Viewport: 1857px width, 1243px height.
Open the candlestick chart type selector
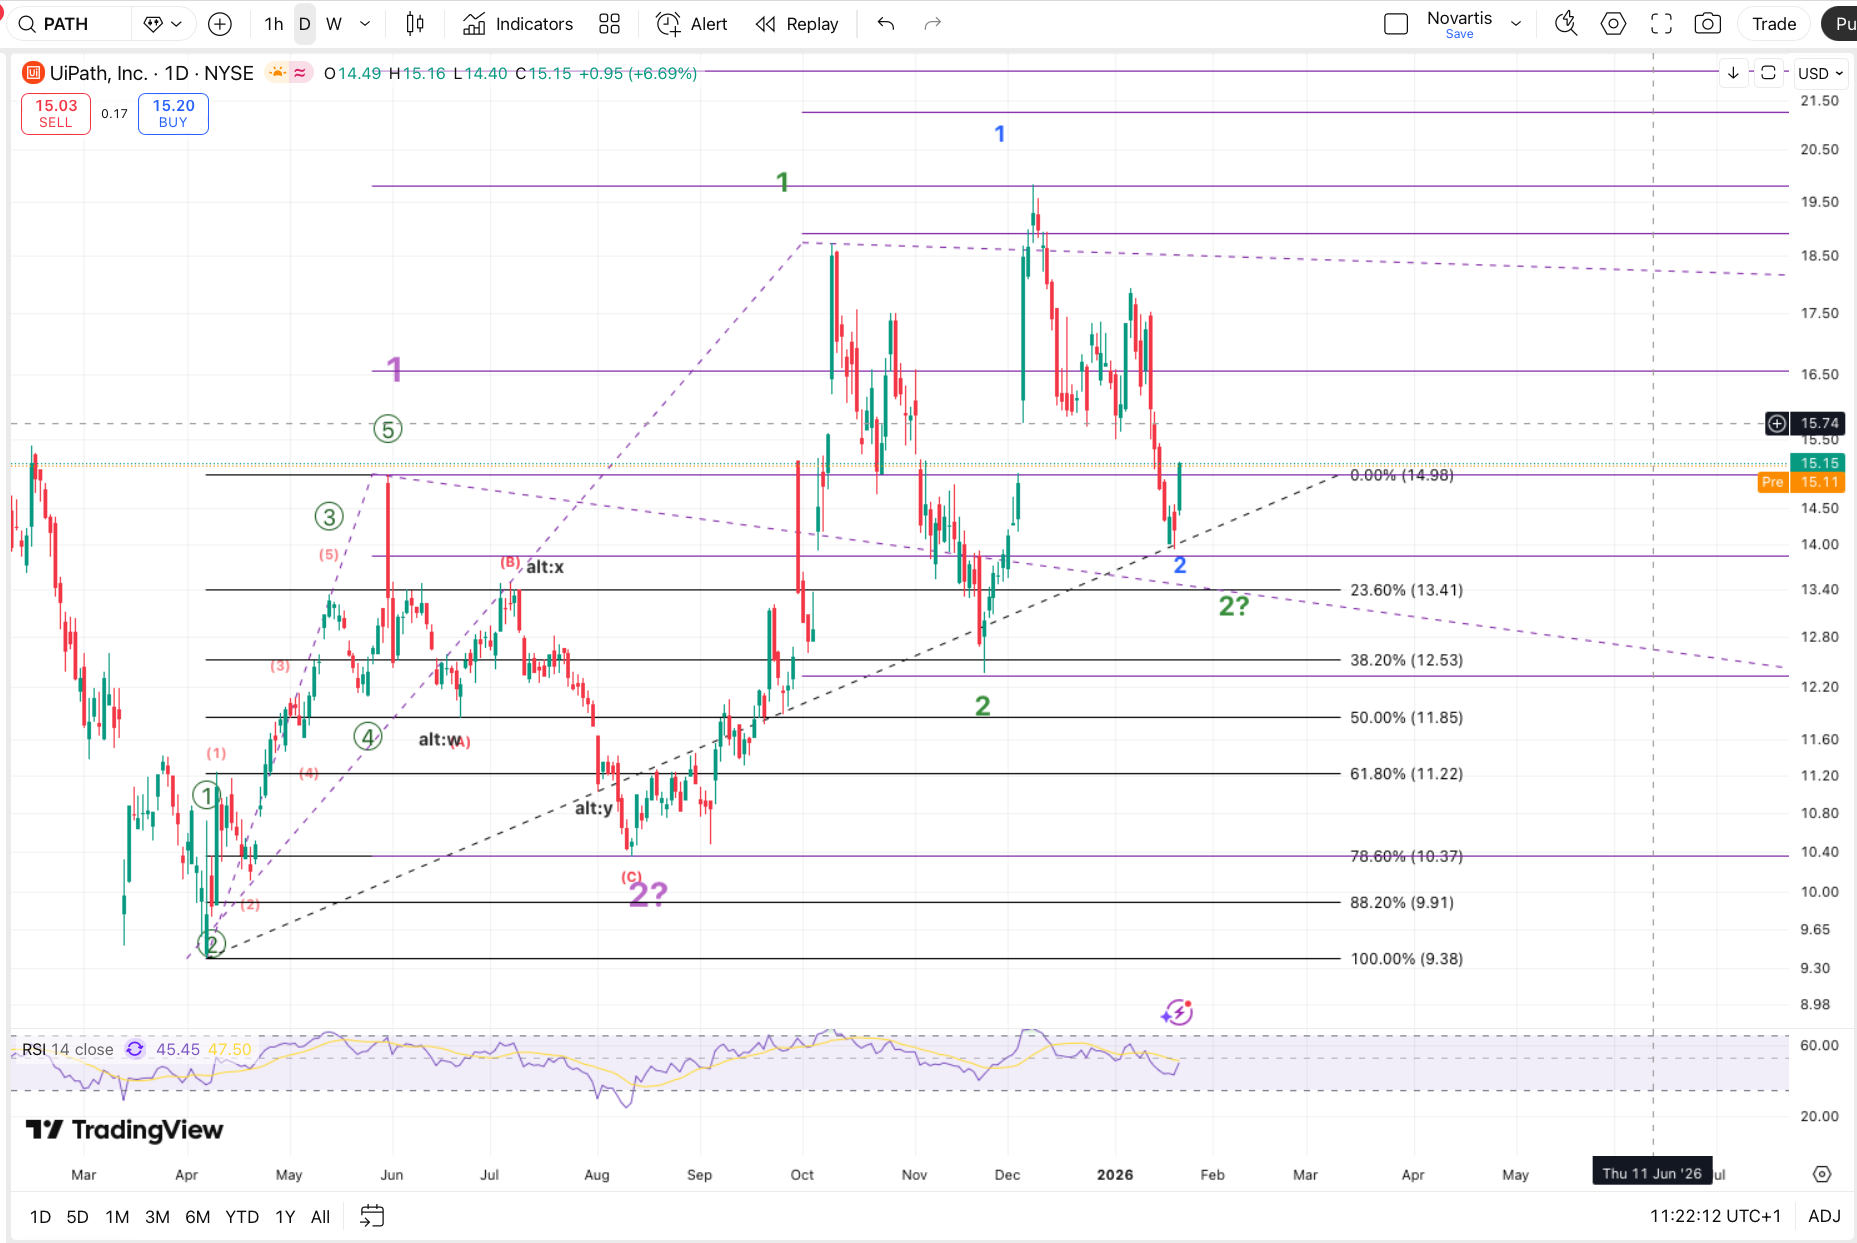pos(415,24)
